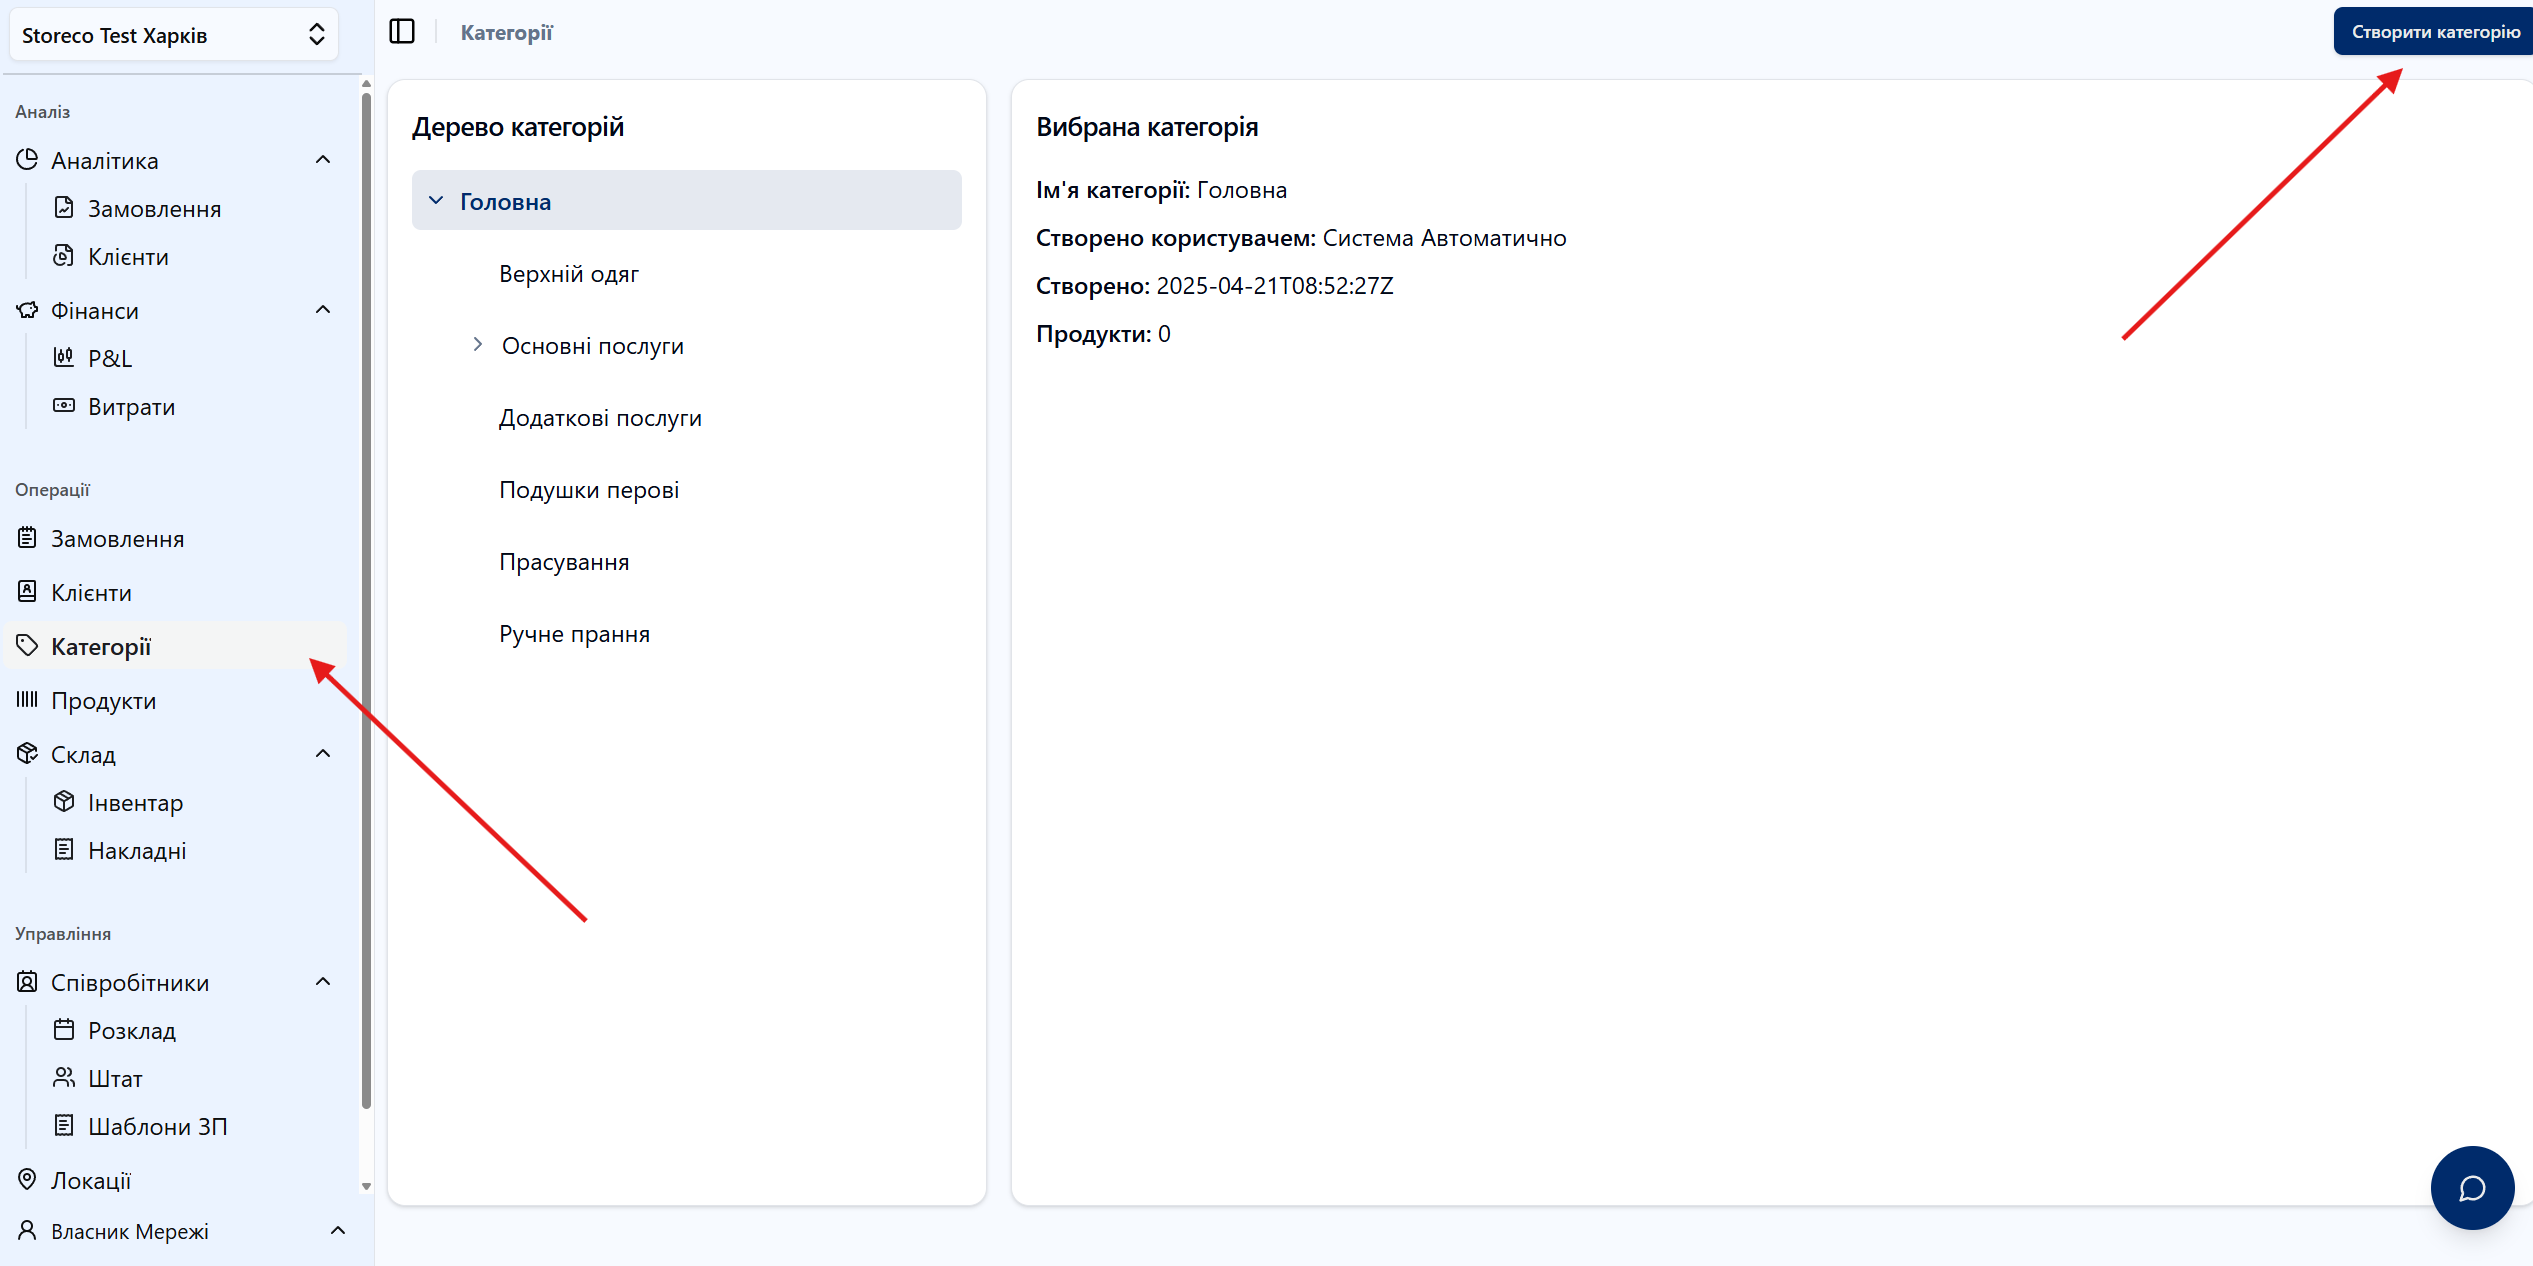Click the Аналітика Клієнти file icon
Image resolution: width=2533 pixels, height=1266 pixels.
point(64,255)
